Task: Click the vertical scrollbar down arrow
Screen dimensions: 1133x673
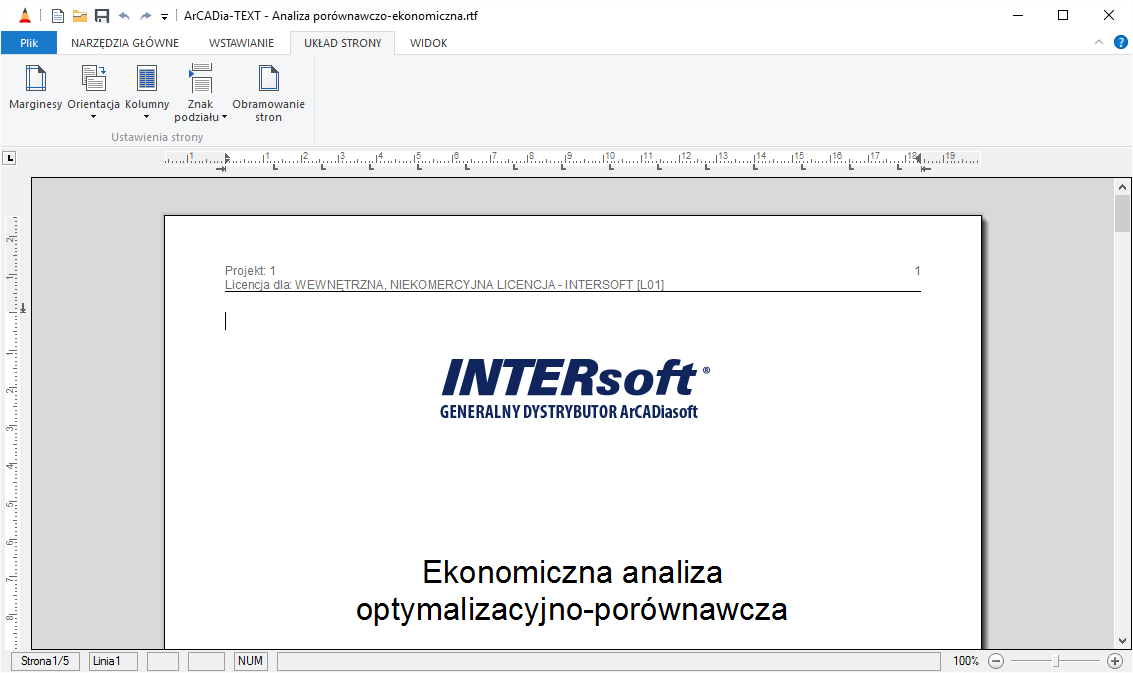Action: tap(1122, 640)
